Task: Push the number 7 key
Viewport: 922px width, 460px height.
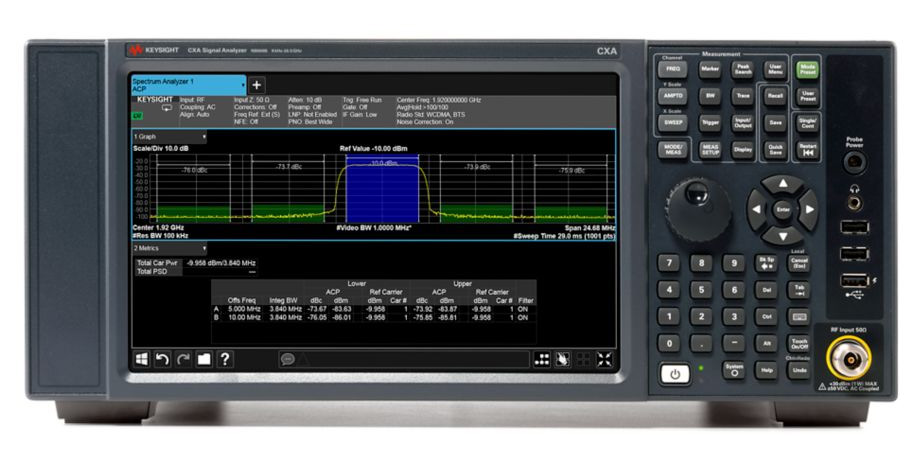Action: [669, 262]
